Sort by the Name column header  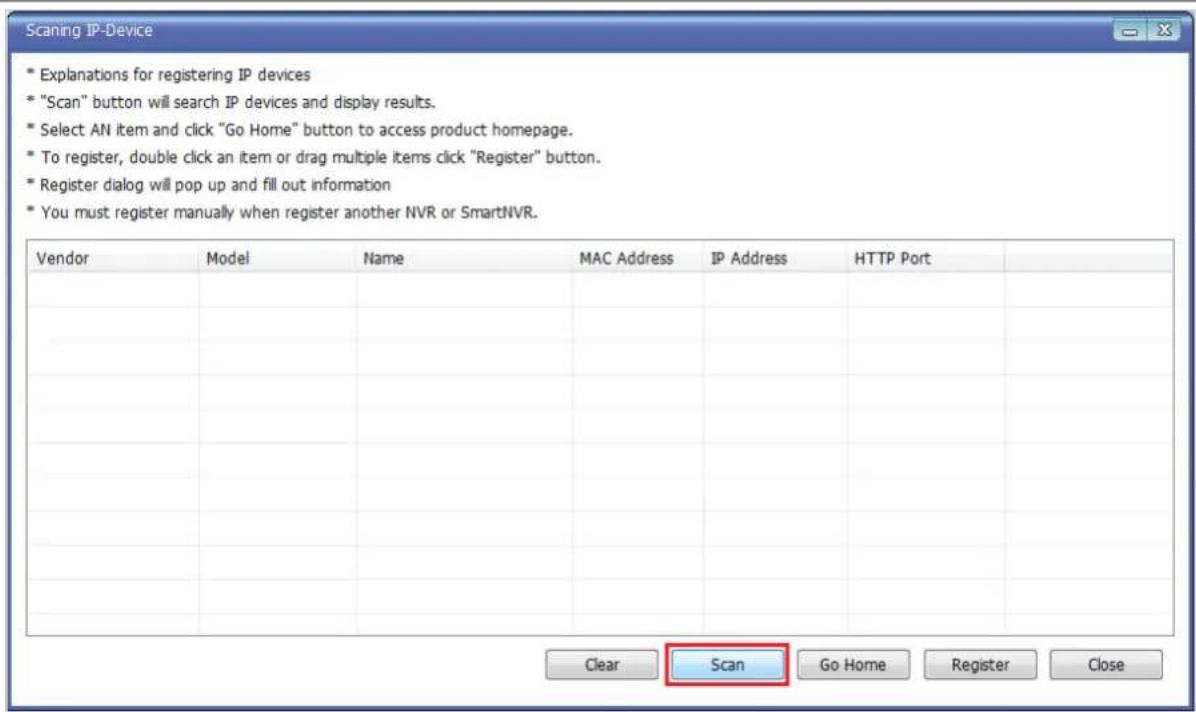(x=464, y=258)
